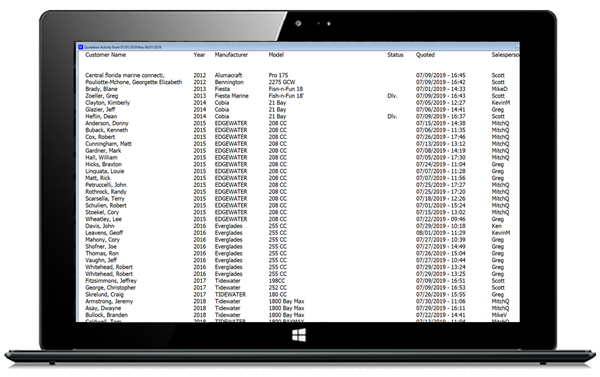The width and height of the screenshot is (600, 377).
Task: Select the Leavens, Geoff customer row
Action: click(298, 233)
